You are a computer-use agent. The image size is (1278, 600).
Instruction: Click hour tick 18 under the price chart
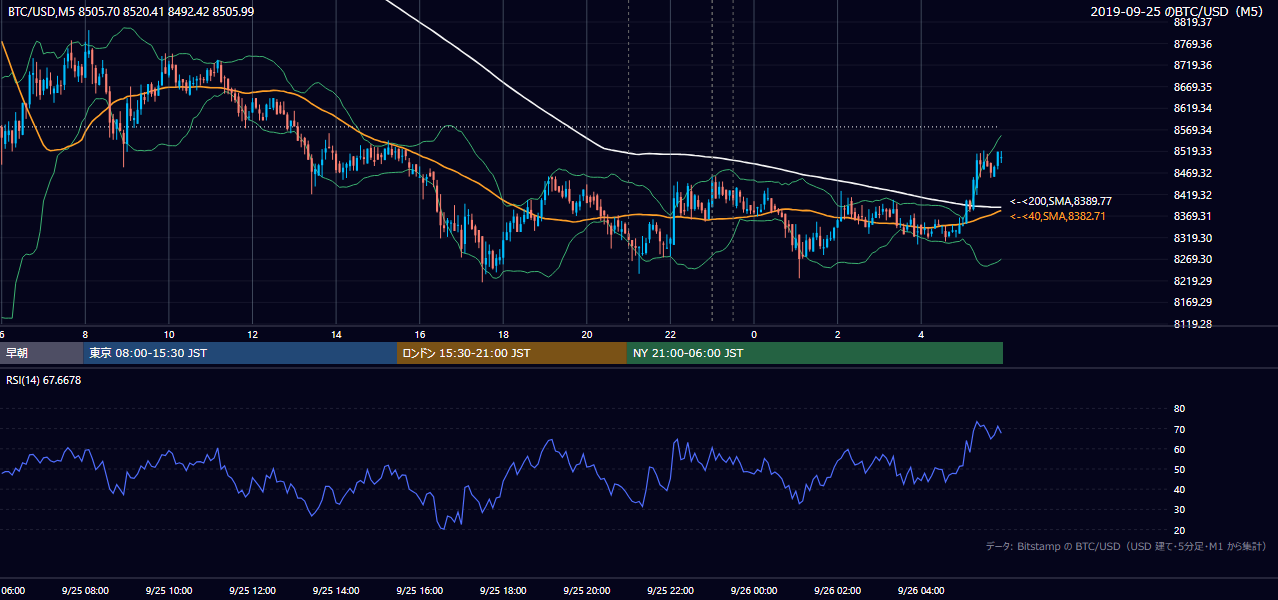[503, 334]
